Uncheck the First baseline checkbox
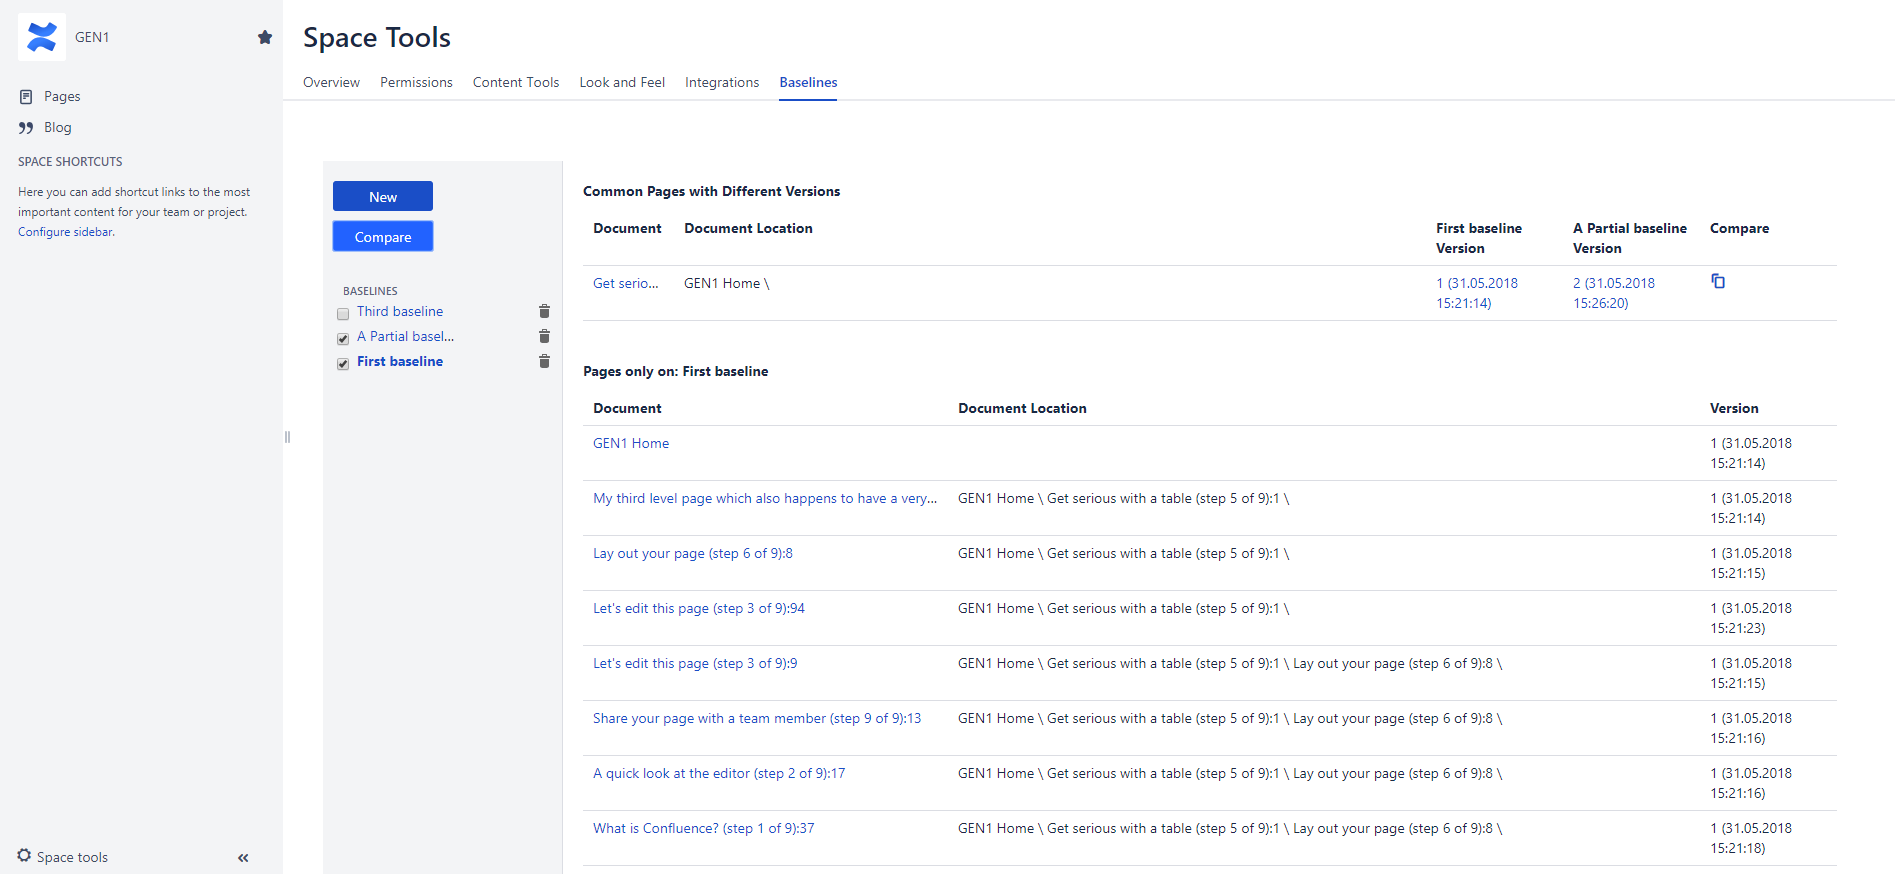This screenshot has width=1895, height=874. pyautogui.click(x=343, y=364)
